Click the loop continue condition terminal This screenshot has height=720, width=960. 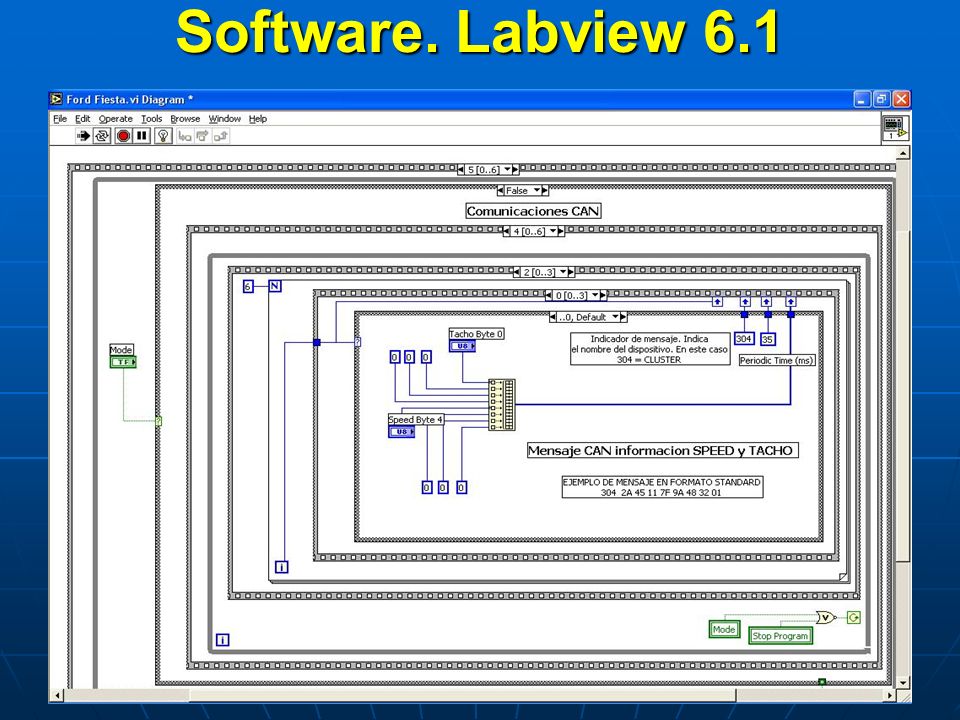[854, 617]
